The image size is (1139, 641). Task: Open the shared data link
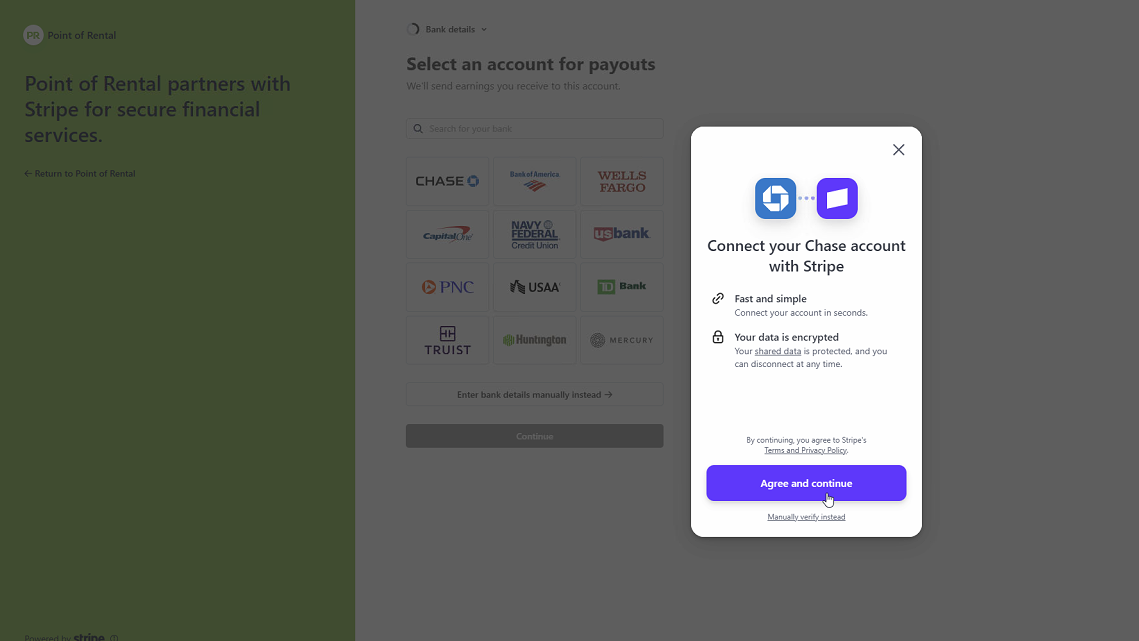[777, 352]
